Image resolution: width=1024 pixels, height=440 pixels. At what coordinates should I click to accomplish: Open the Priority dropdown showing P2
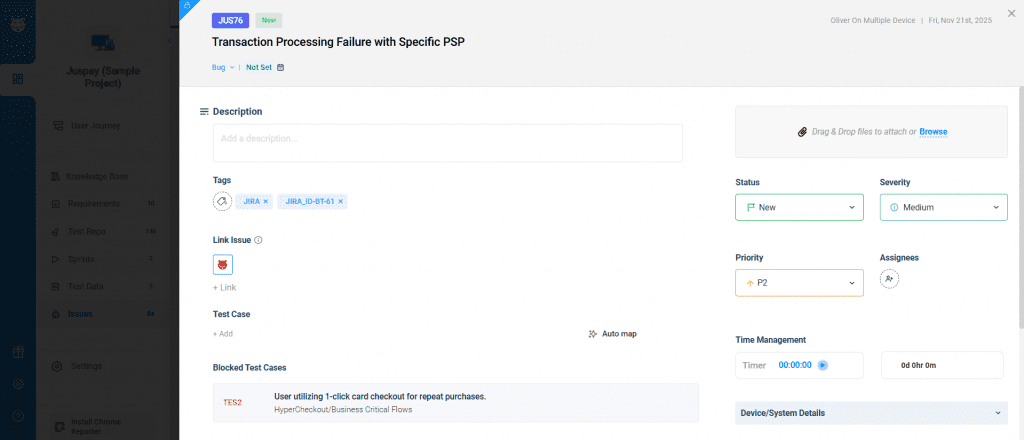pyautogui.click(x=798, y=283)
